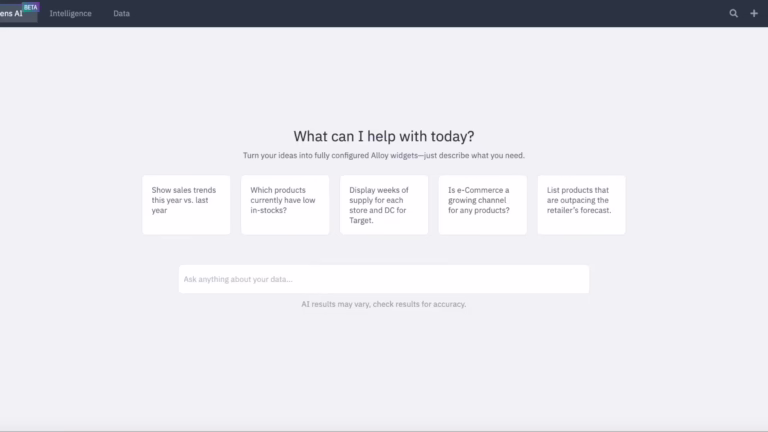Open the search magnifier icon
Screen dimensions: 768x432
click(734, 14)
